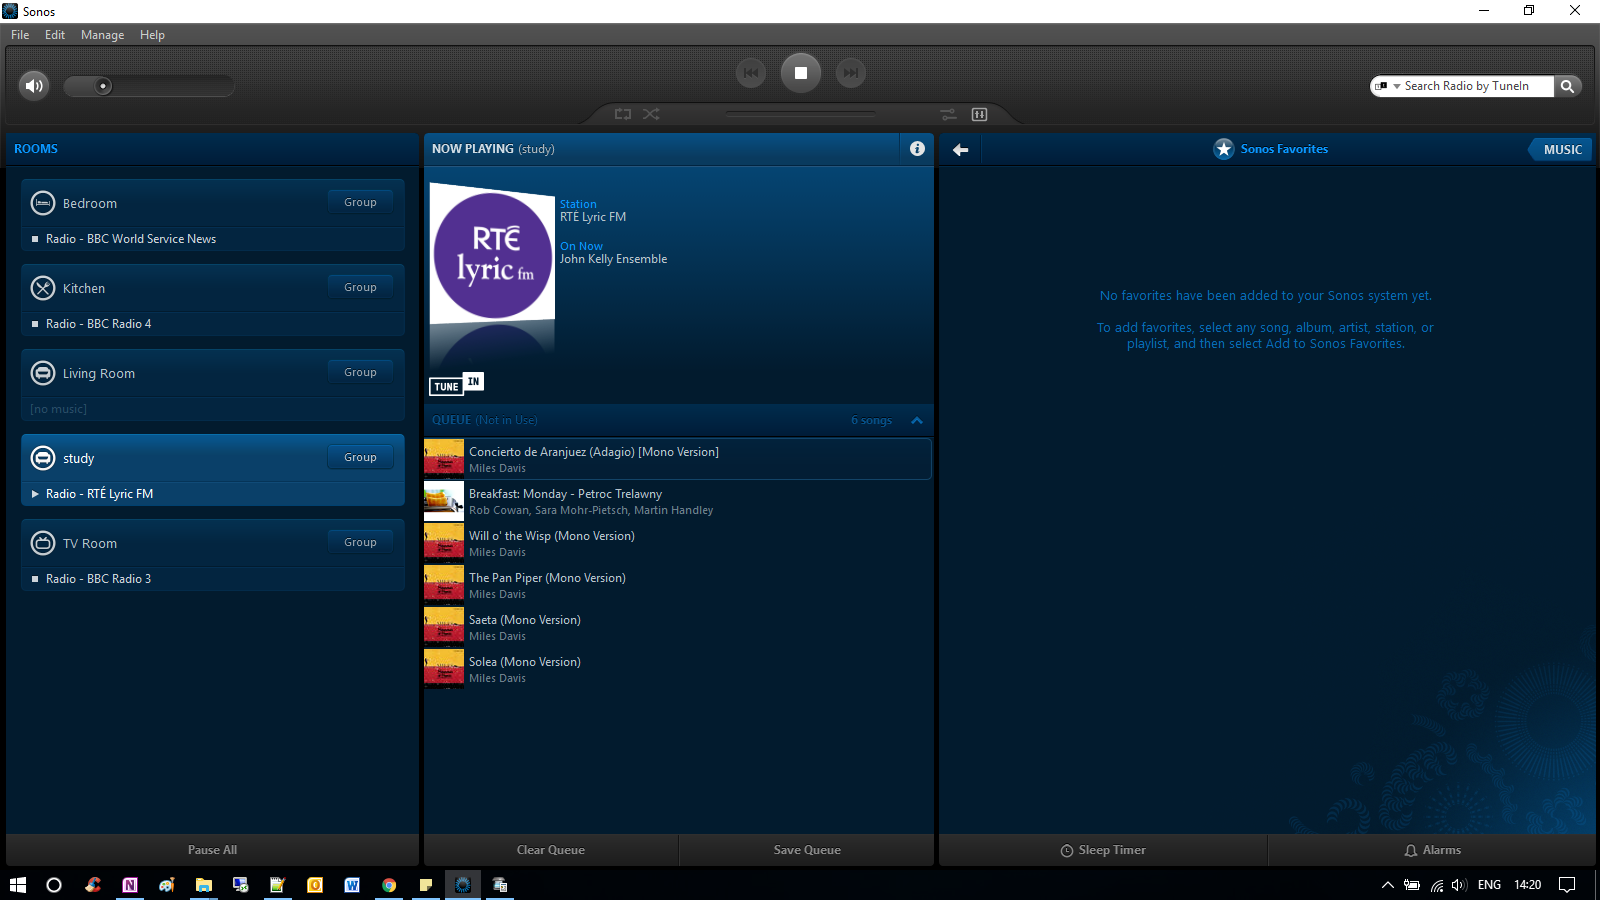The width and height of the screenshot is (1600, 900).
Task: Group the Kitchen room
Action: 360,287
